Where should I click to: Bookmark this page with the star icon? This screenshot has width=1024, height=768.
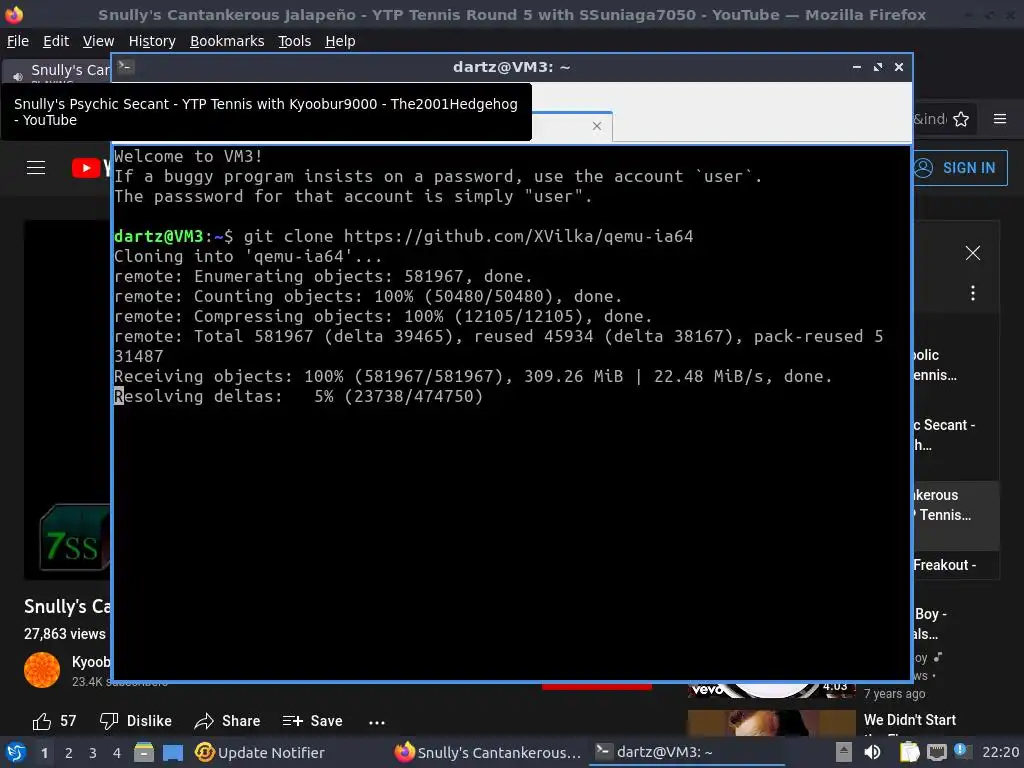click(961, 119)
